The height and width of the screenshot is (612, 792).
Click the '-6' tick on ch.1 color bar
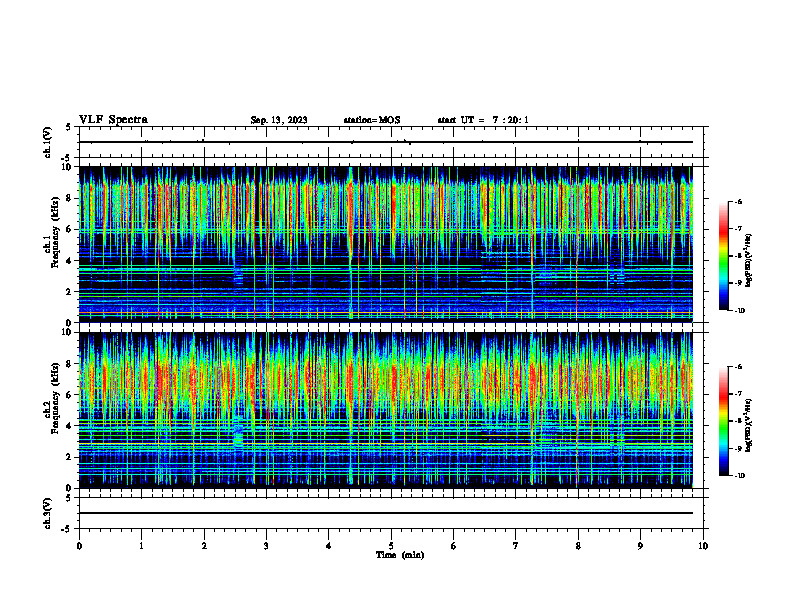[738, 201]
